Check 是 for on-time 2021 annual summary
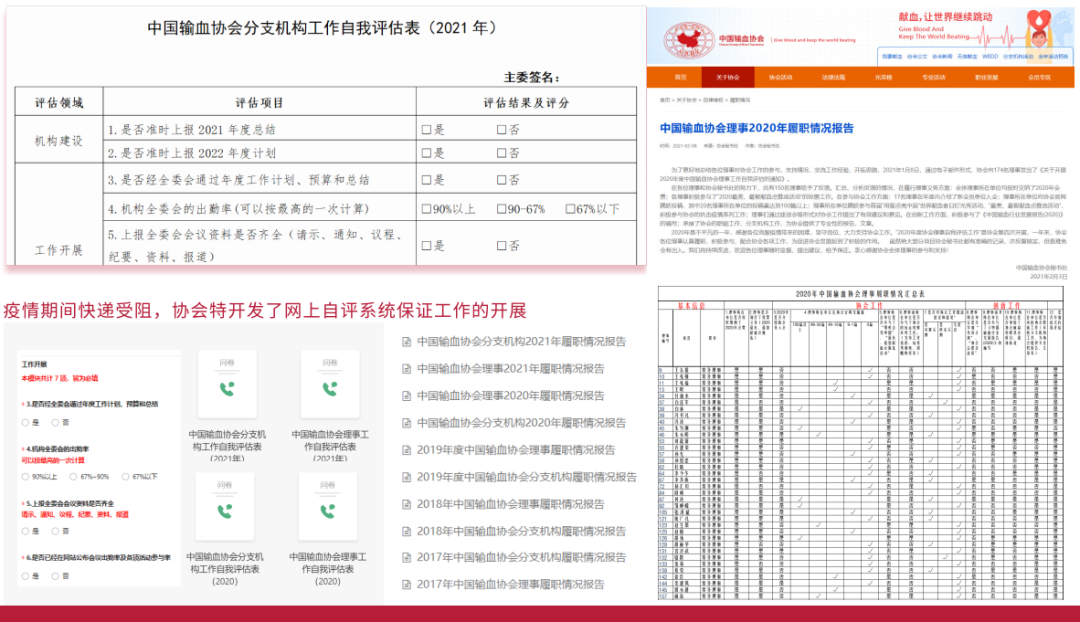 coord(426,130)
